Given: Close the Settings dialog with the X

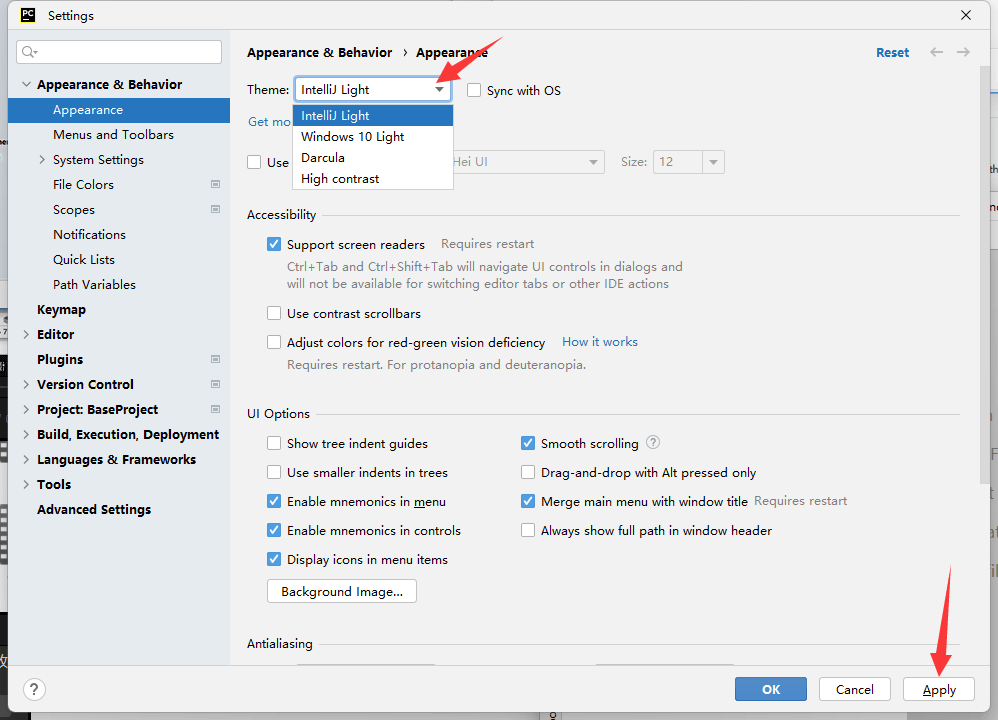Looking at the screenshot, I should [x=966, y=15].
